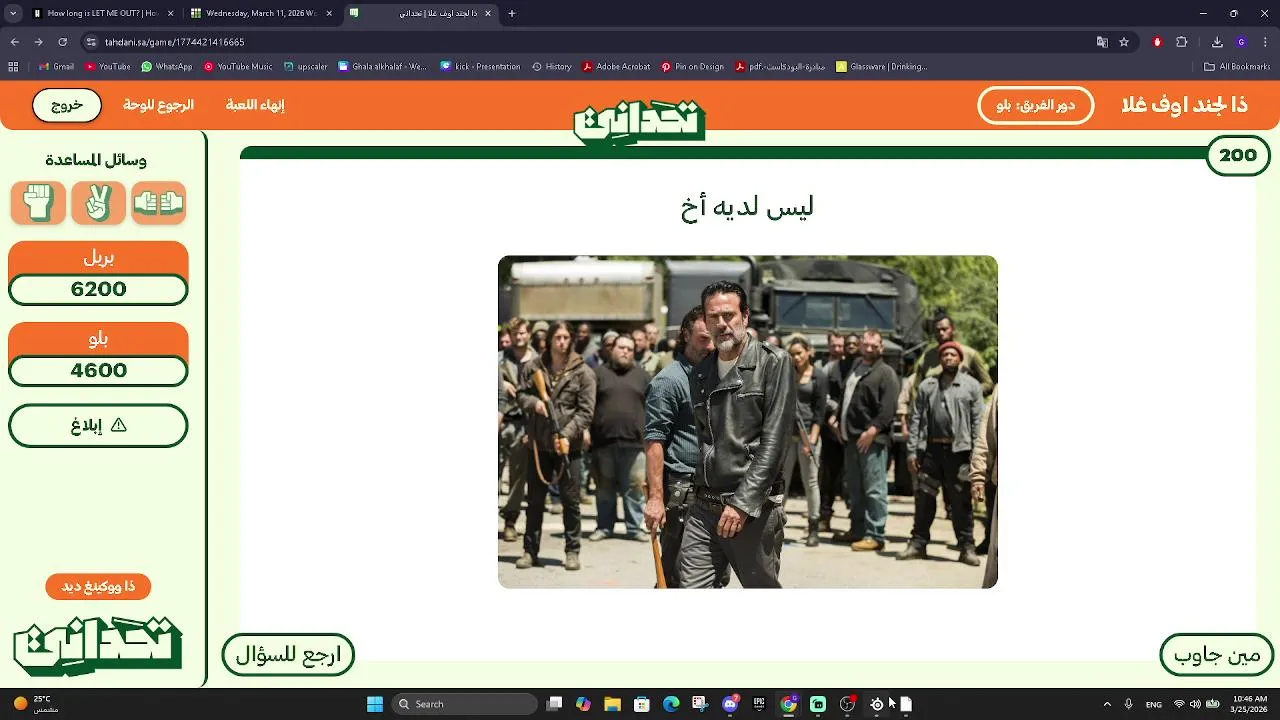Open the upscaler bookmark
The image size is (1280, 720).
click(306, 67)
